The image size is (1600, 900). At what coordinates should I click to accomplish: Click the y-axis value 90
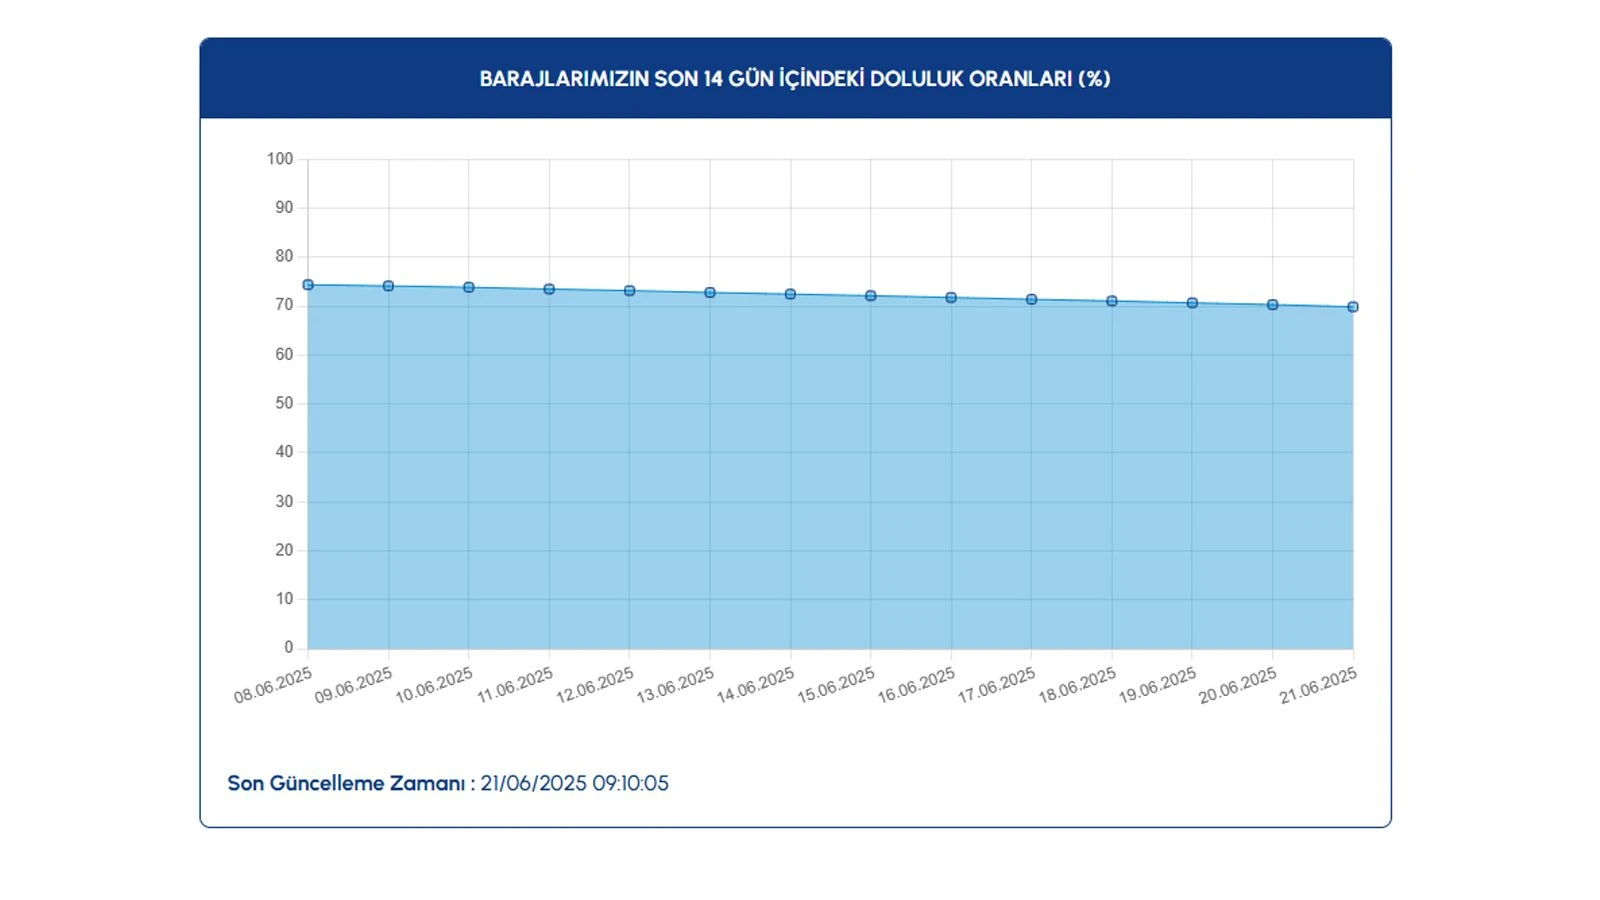point(285,208)
